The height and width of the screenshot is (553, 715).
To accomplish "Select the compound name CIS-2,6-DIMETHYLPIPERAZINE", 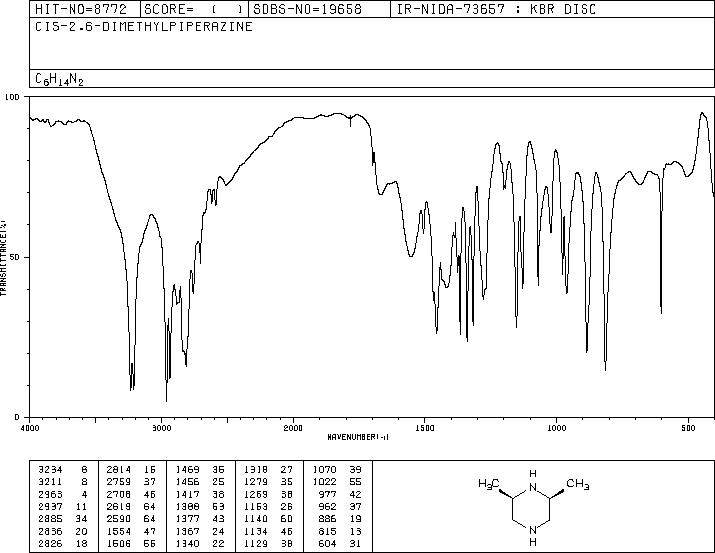I will click(144, 27).
